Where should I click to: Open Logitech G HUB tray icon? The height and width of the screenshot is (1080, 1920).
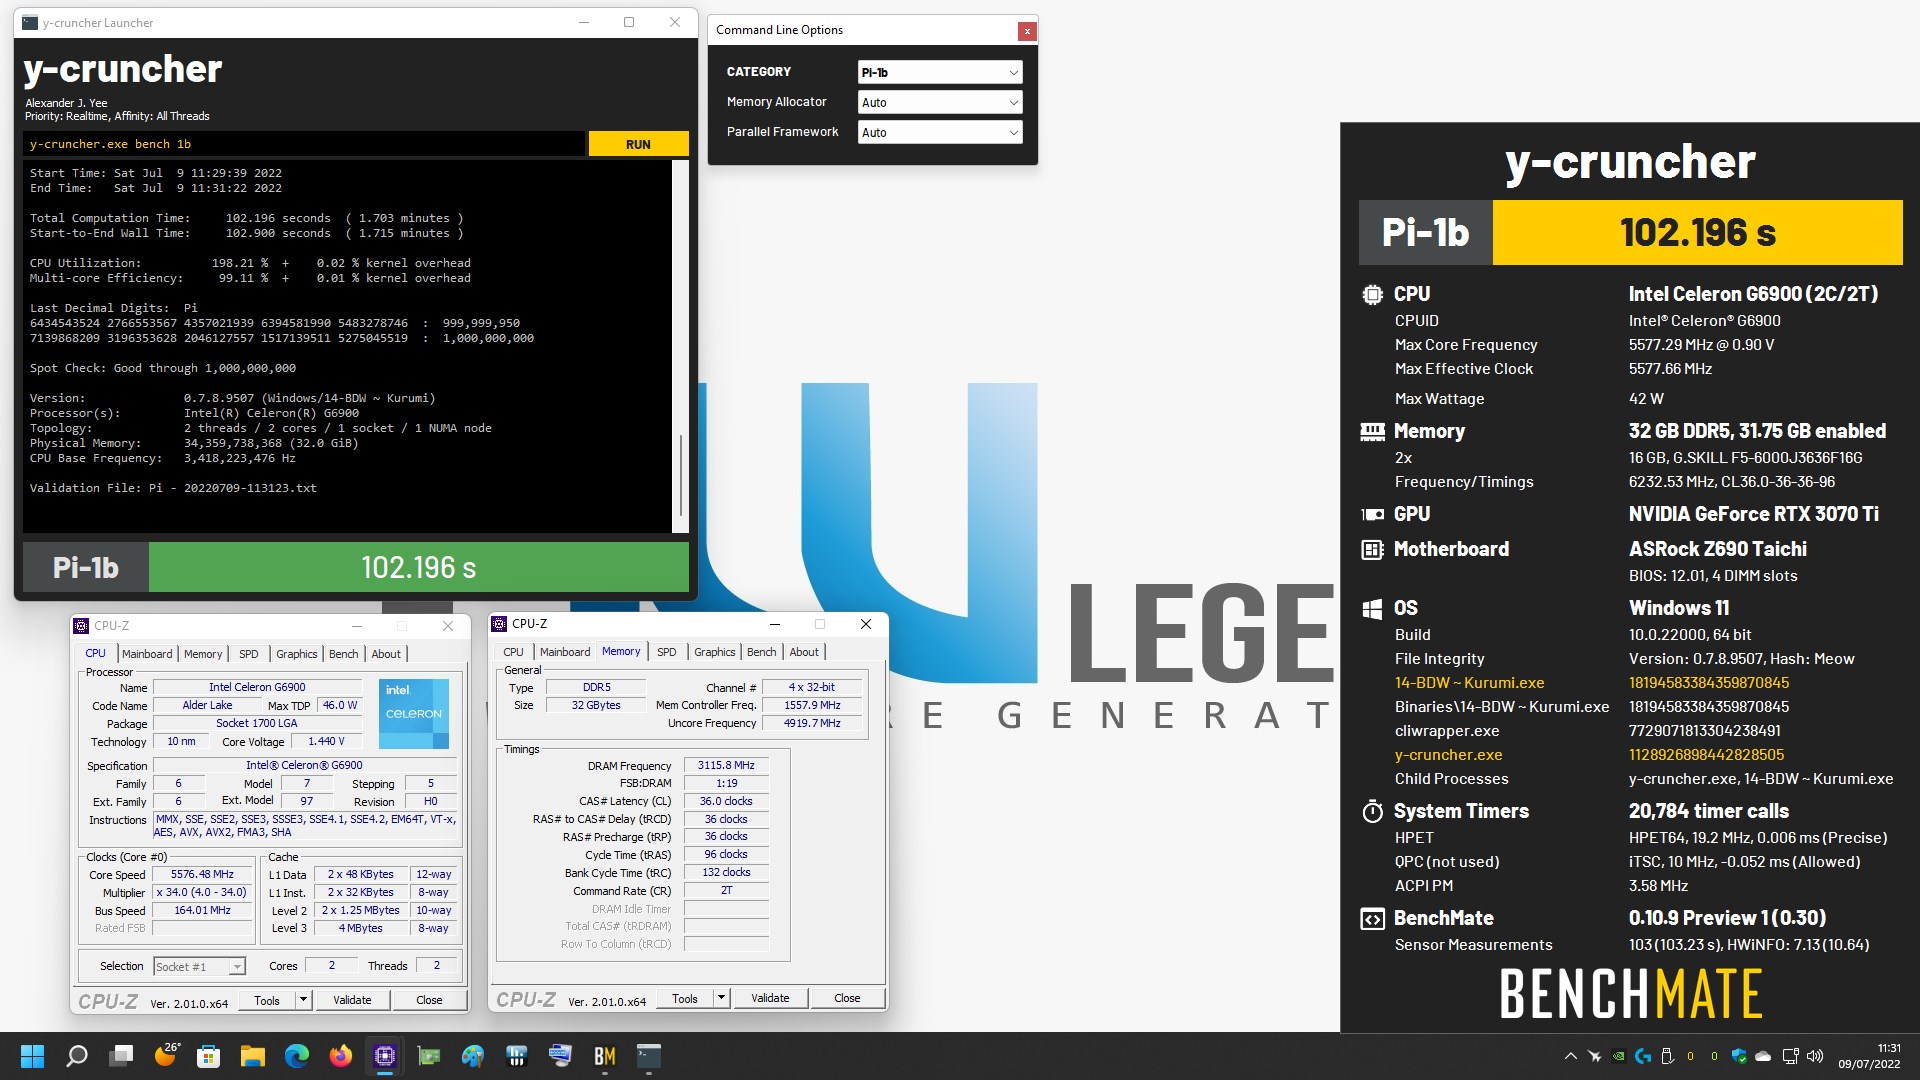pyautogui.click(x=1642, y=1056)
